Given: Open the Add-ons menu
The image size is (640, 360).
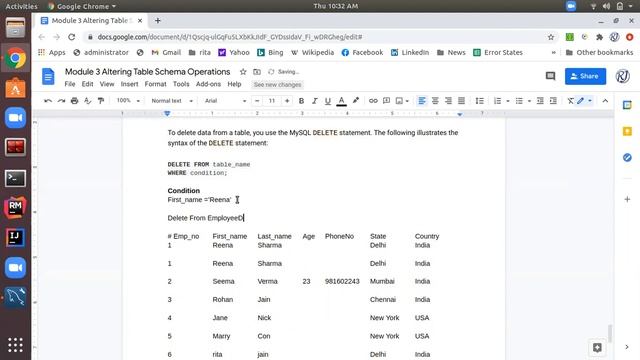Looking at the screenshot, I should click(x=208, y=84).
